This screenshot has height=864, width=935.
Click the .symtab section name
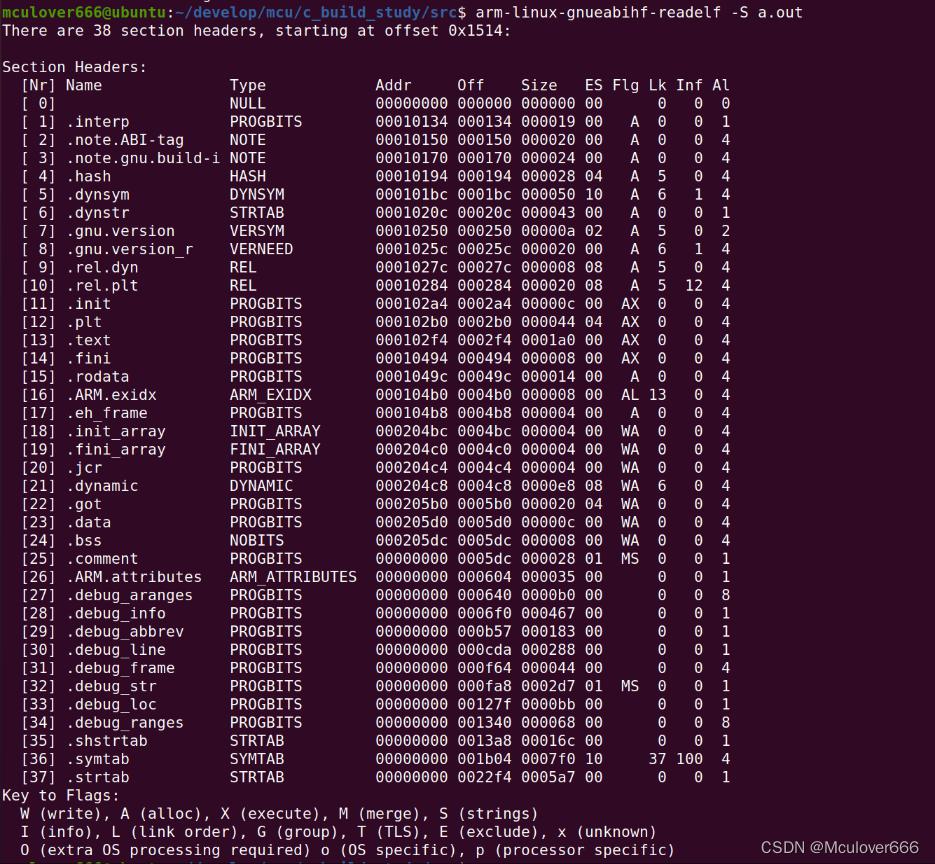pyautogui.click(x=97, y=759)
